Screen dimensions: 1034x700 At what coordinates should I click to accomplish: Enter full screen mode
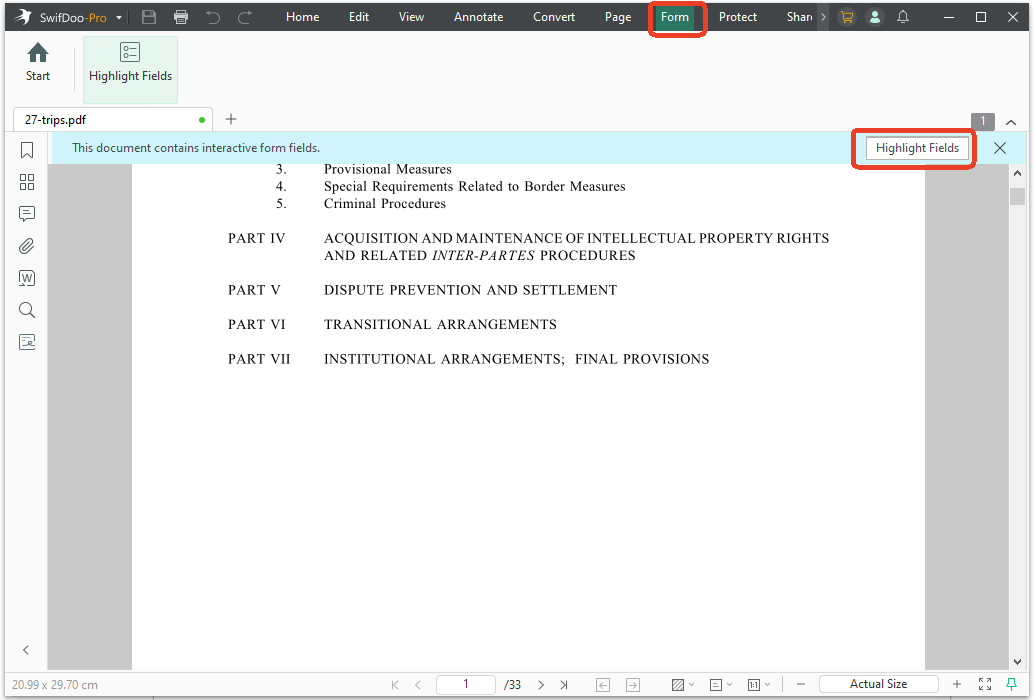pos(985,684)
